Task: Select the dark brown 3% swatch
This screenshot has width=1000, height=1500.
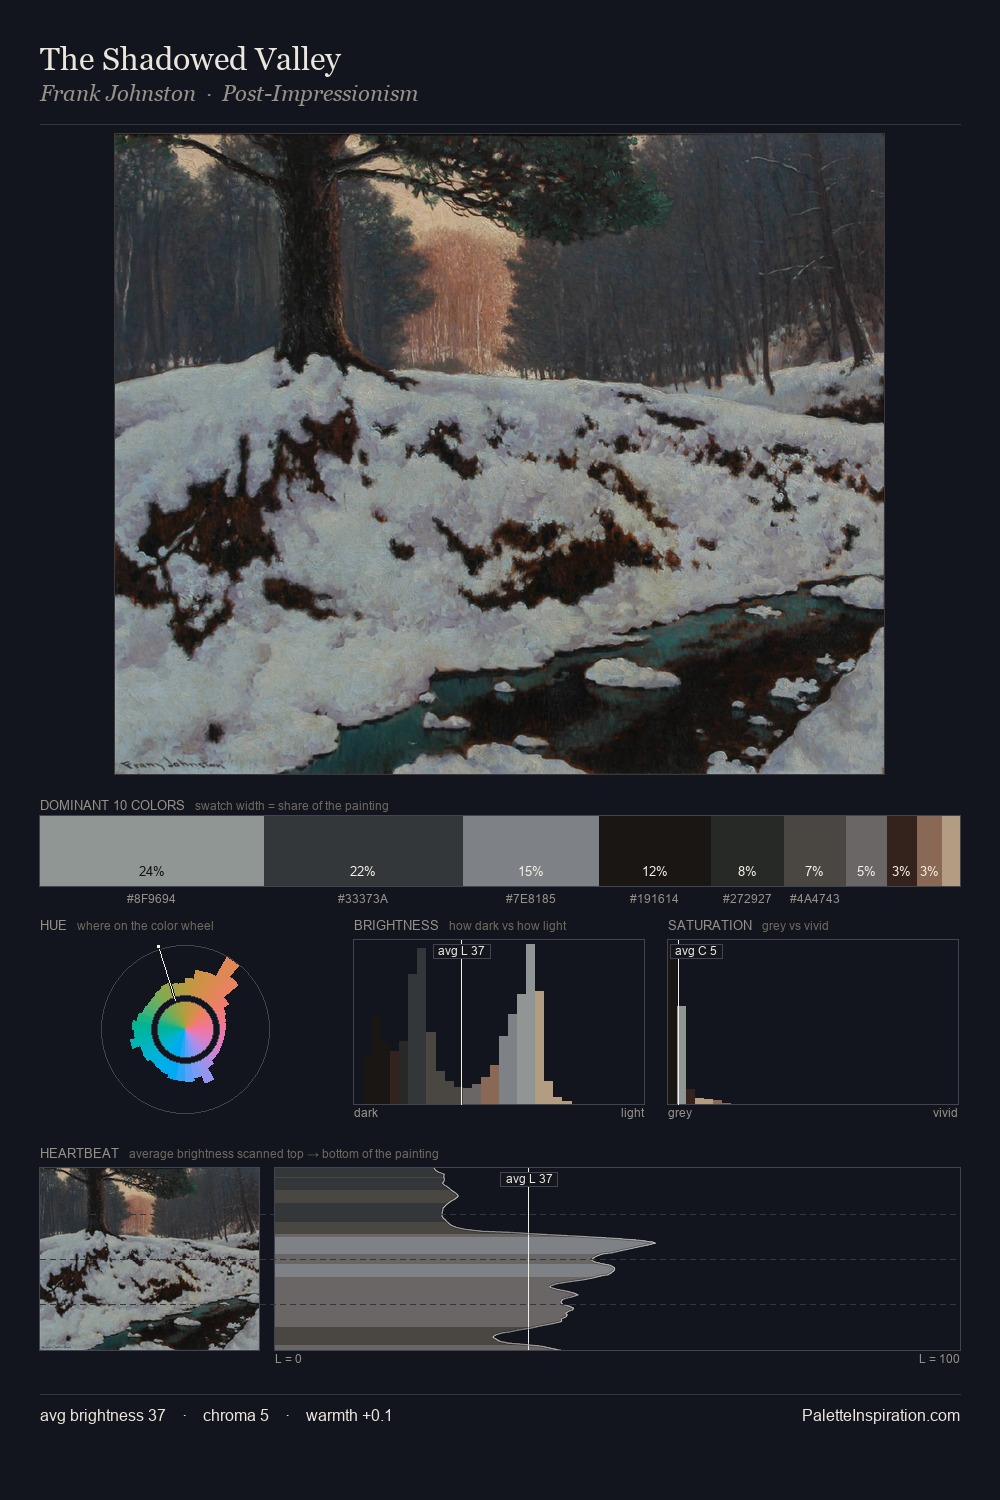Action: coord(902,851)
